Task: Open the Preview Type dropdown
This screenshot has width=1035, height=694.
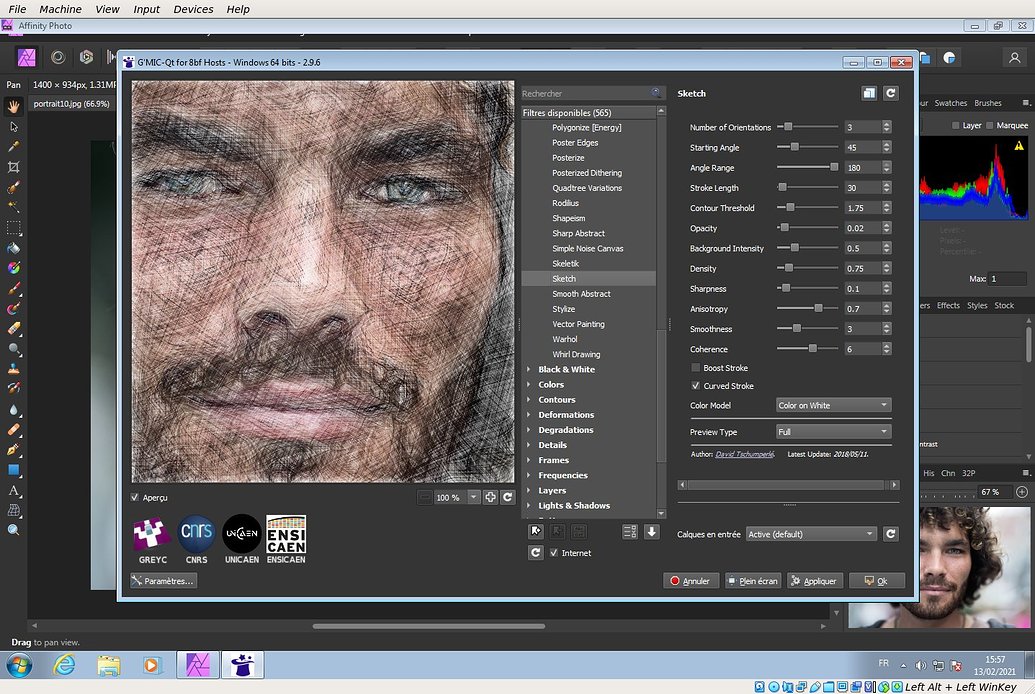Action: click(833, 431)
